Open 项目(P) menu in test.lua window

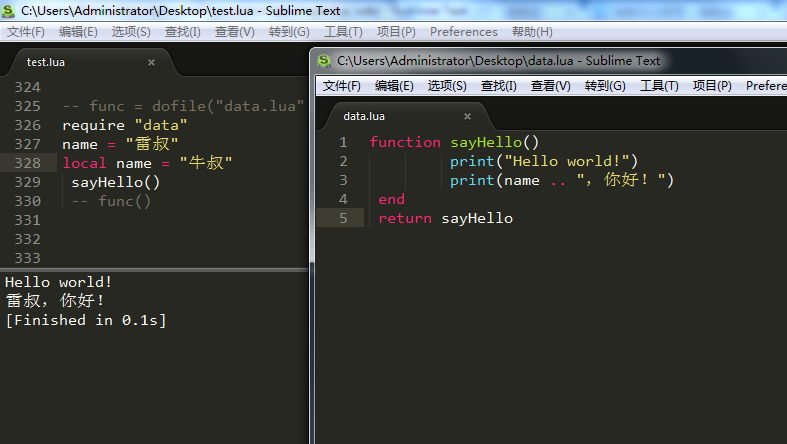pyautogui.click(x=396, y=32)
